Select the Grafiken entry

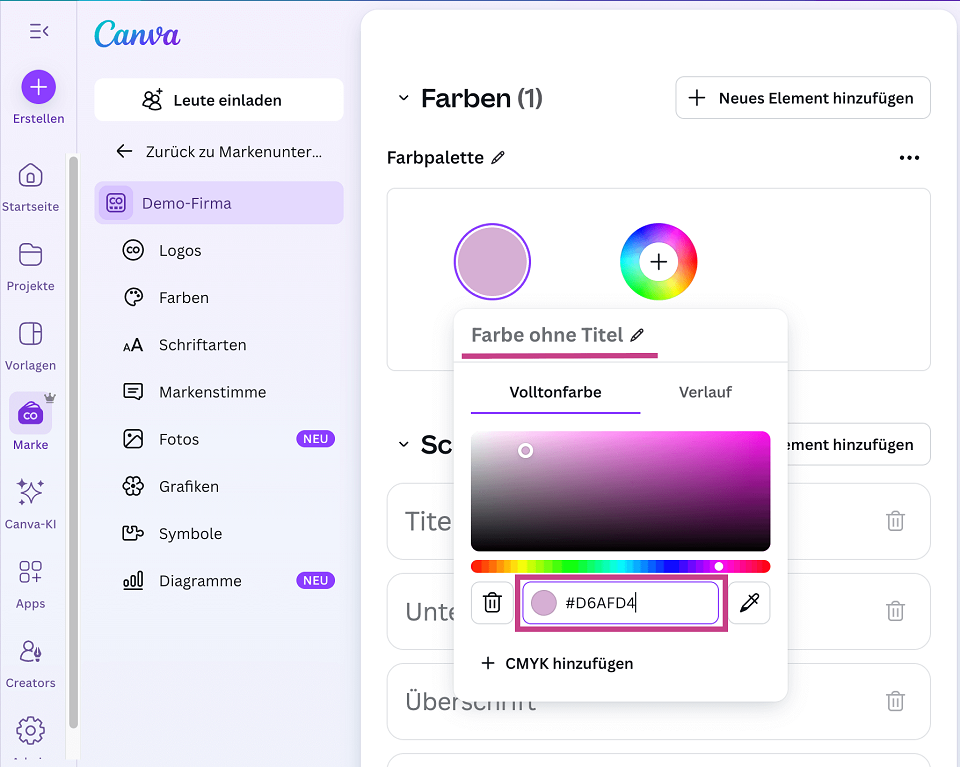tap(186, 486)
